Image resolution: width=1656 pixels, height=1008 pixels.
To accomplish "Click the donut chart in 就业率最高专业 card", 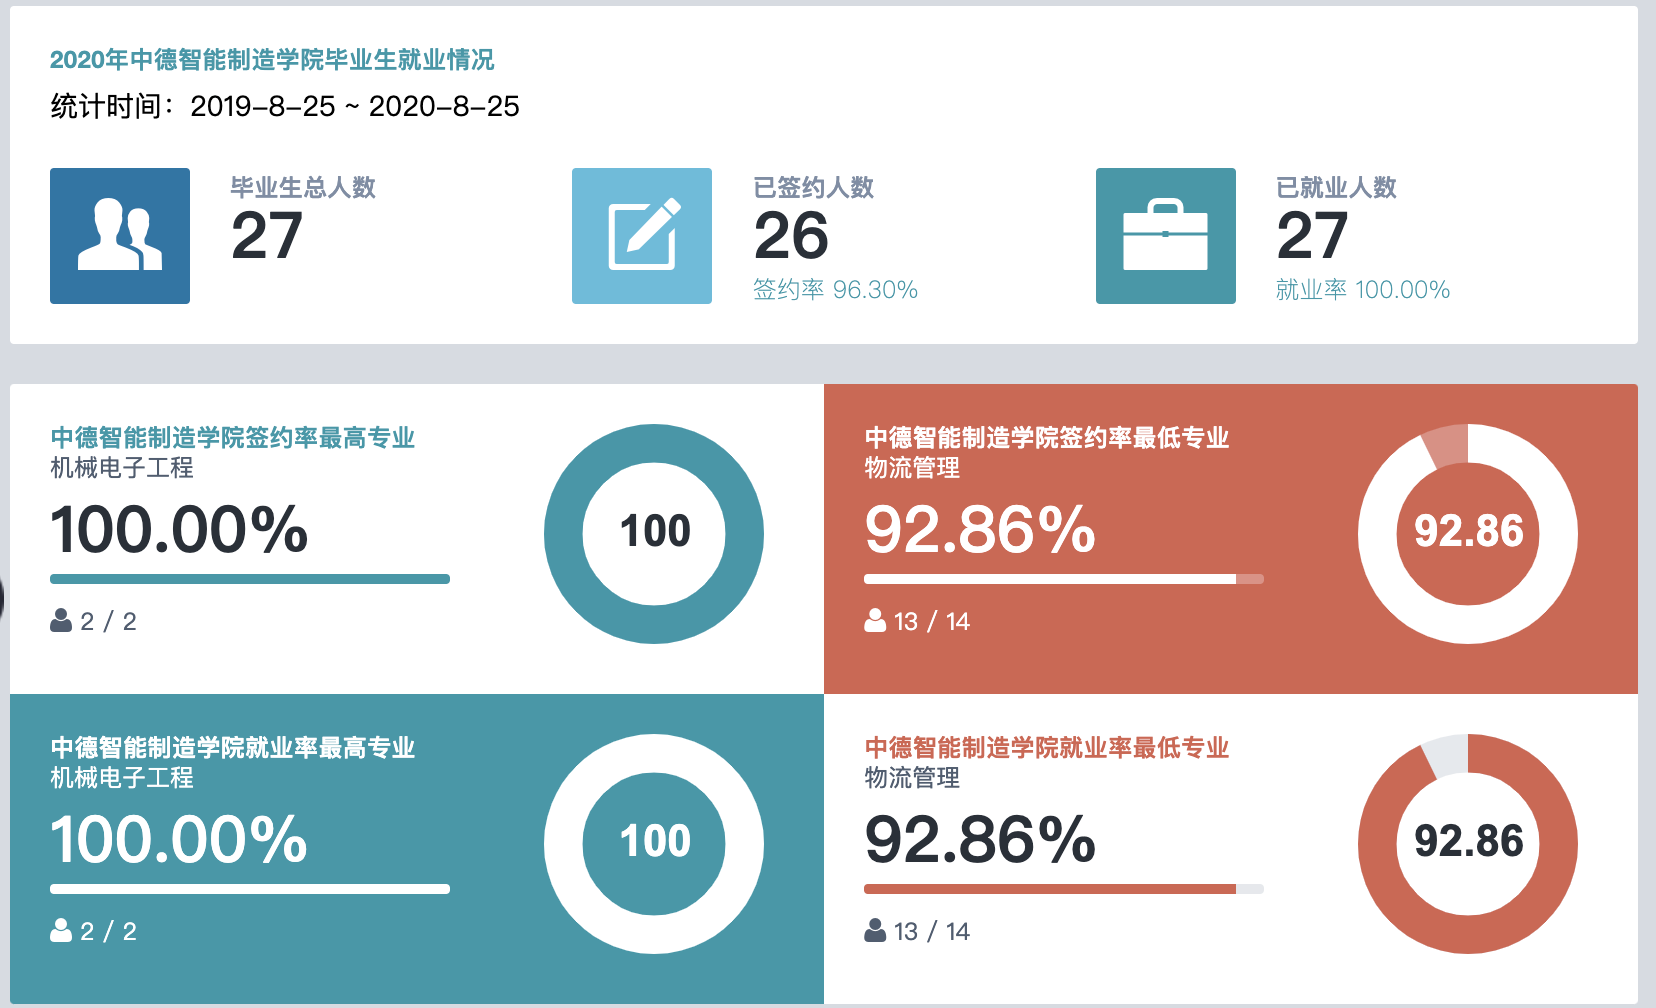I will pyautogui.click(x=654, y=844).
